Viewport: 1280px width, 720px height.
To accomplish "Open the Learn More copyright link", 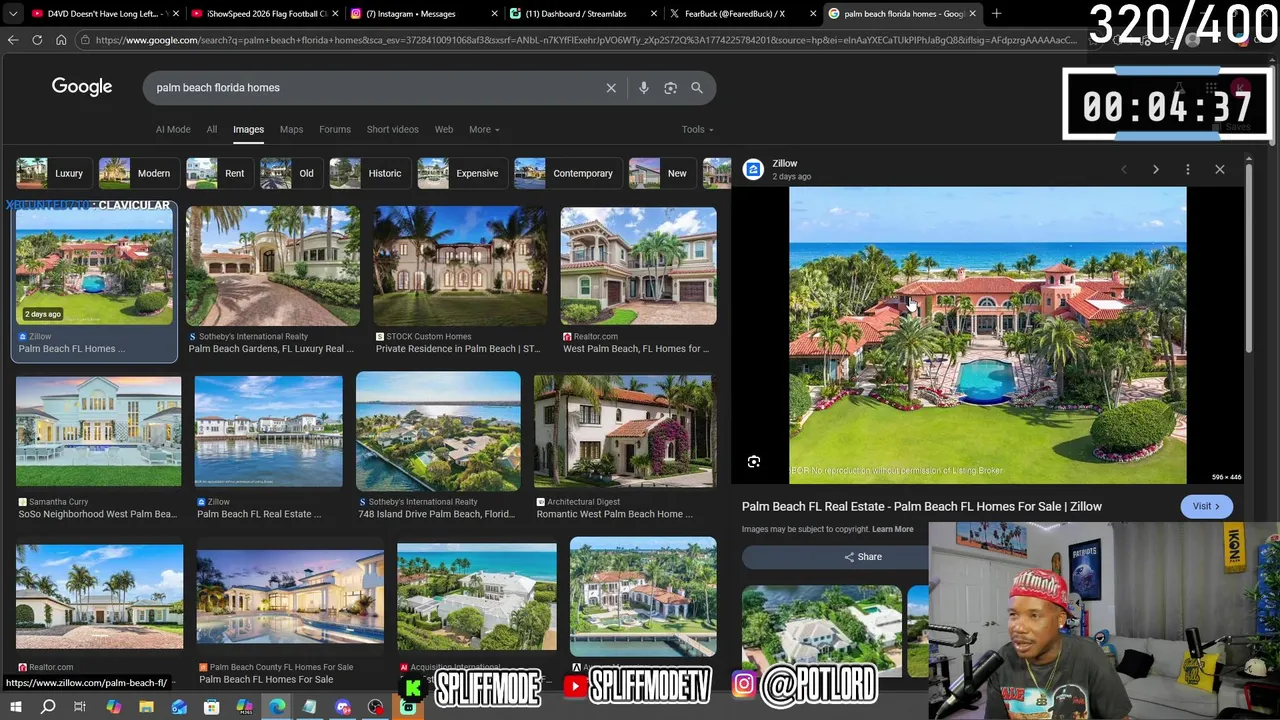I will (893, 529).
